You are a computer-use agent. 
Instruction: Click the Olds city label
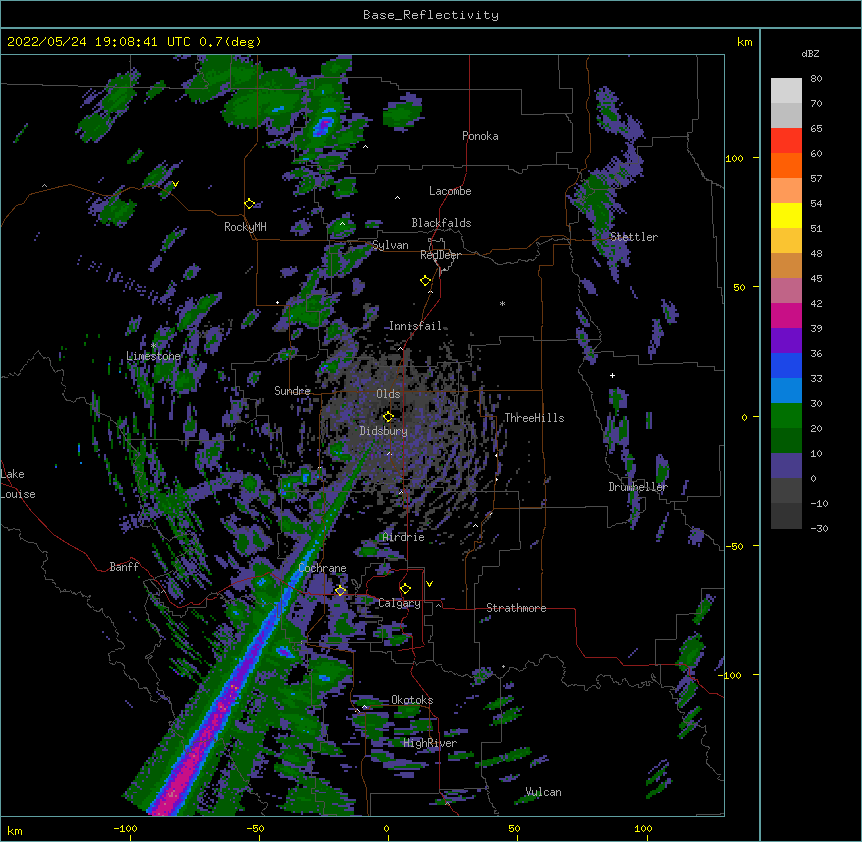point(388,394)
